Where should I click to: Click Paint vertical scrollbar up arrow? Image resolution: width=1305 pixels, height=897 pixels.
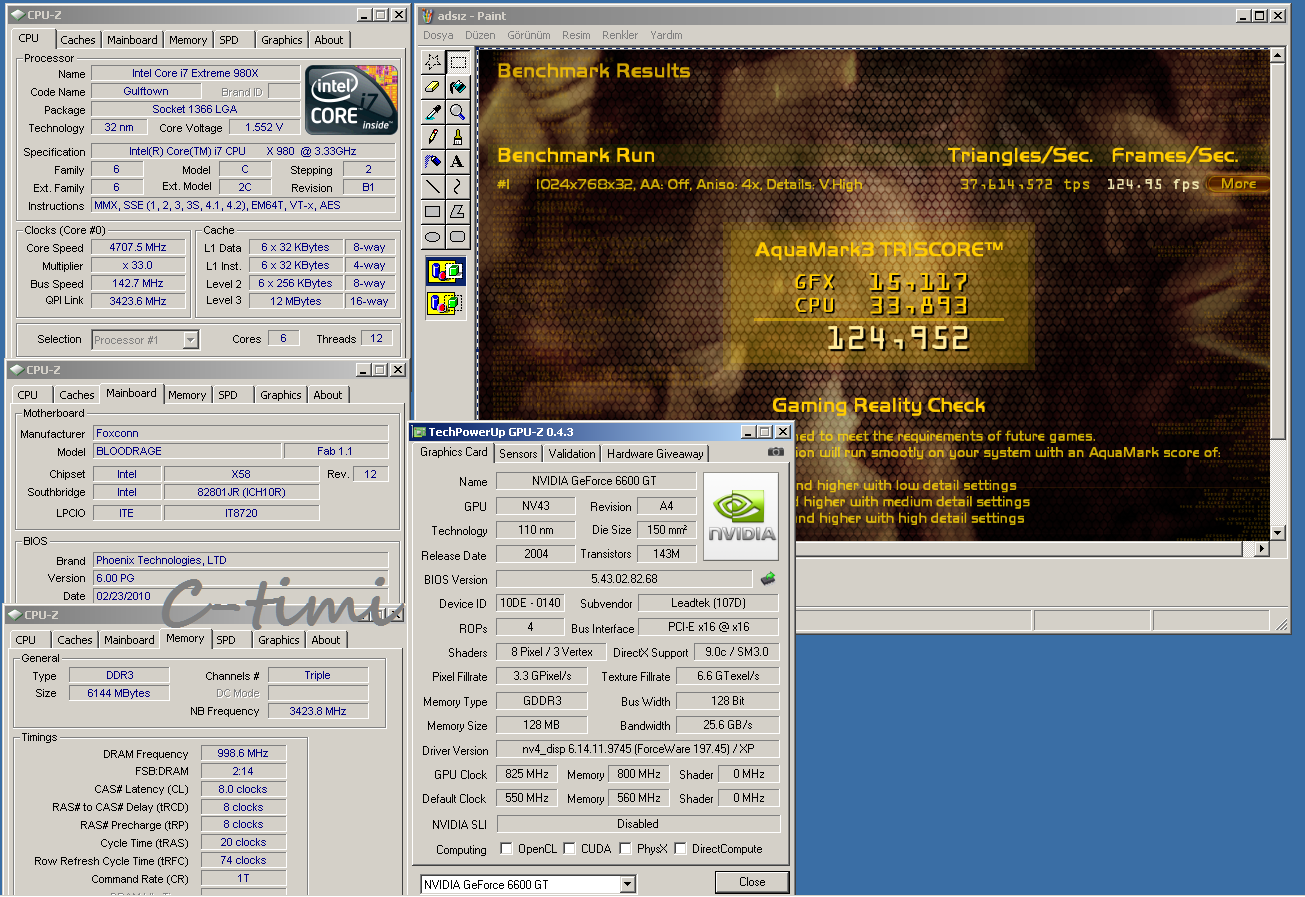pyautogui.click(x=1277, y=57)
